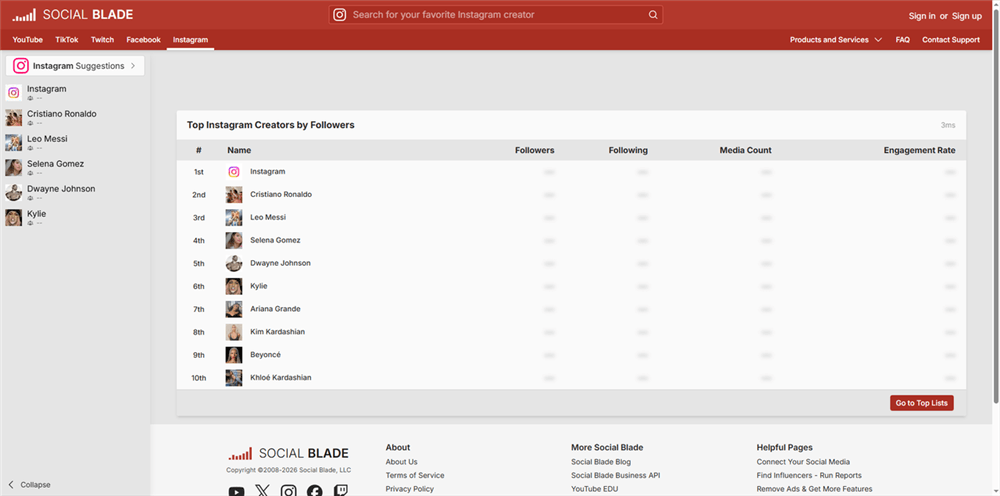Screen dimensions: 1000x496
Task: Click Kim Kardashian name in table
Action: click(x=277, y=332)
